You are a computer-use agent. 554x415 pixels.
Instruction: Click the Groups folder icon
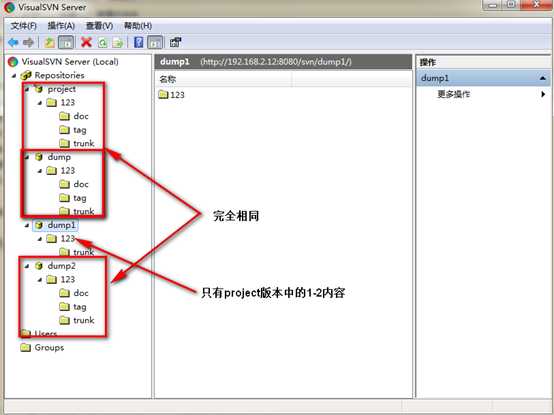point(25,348)
